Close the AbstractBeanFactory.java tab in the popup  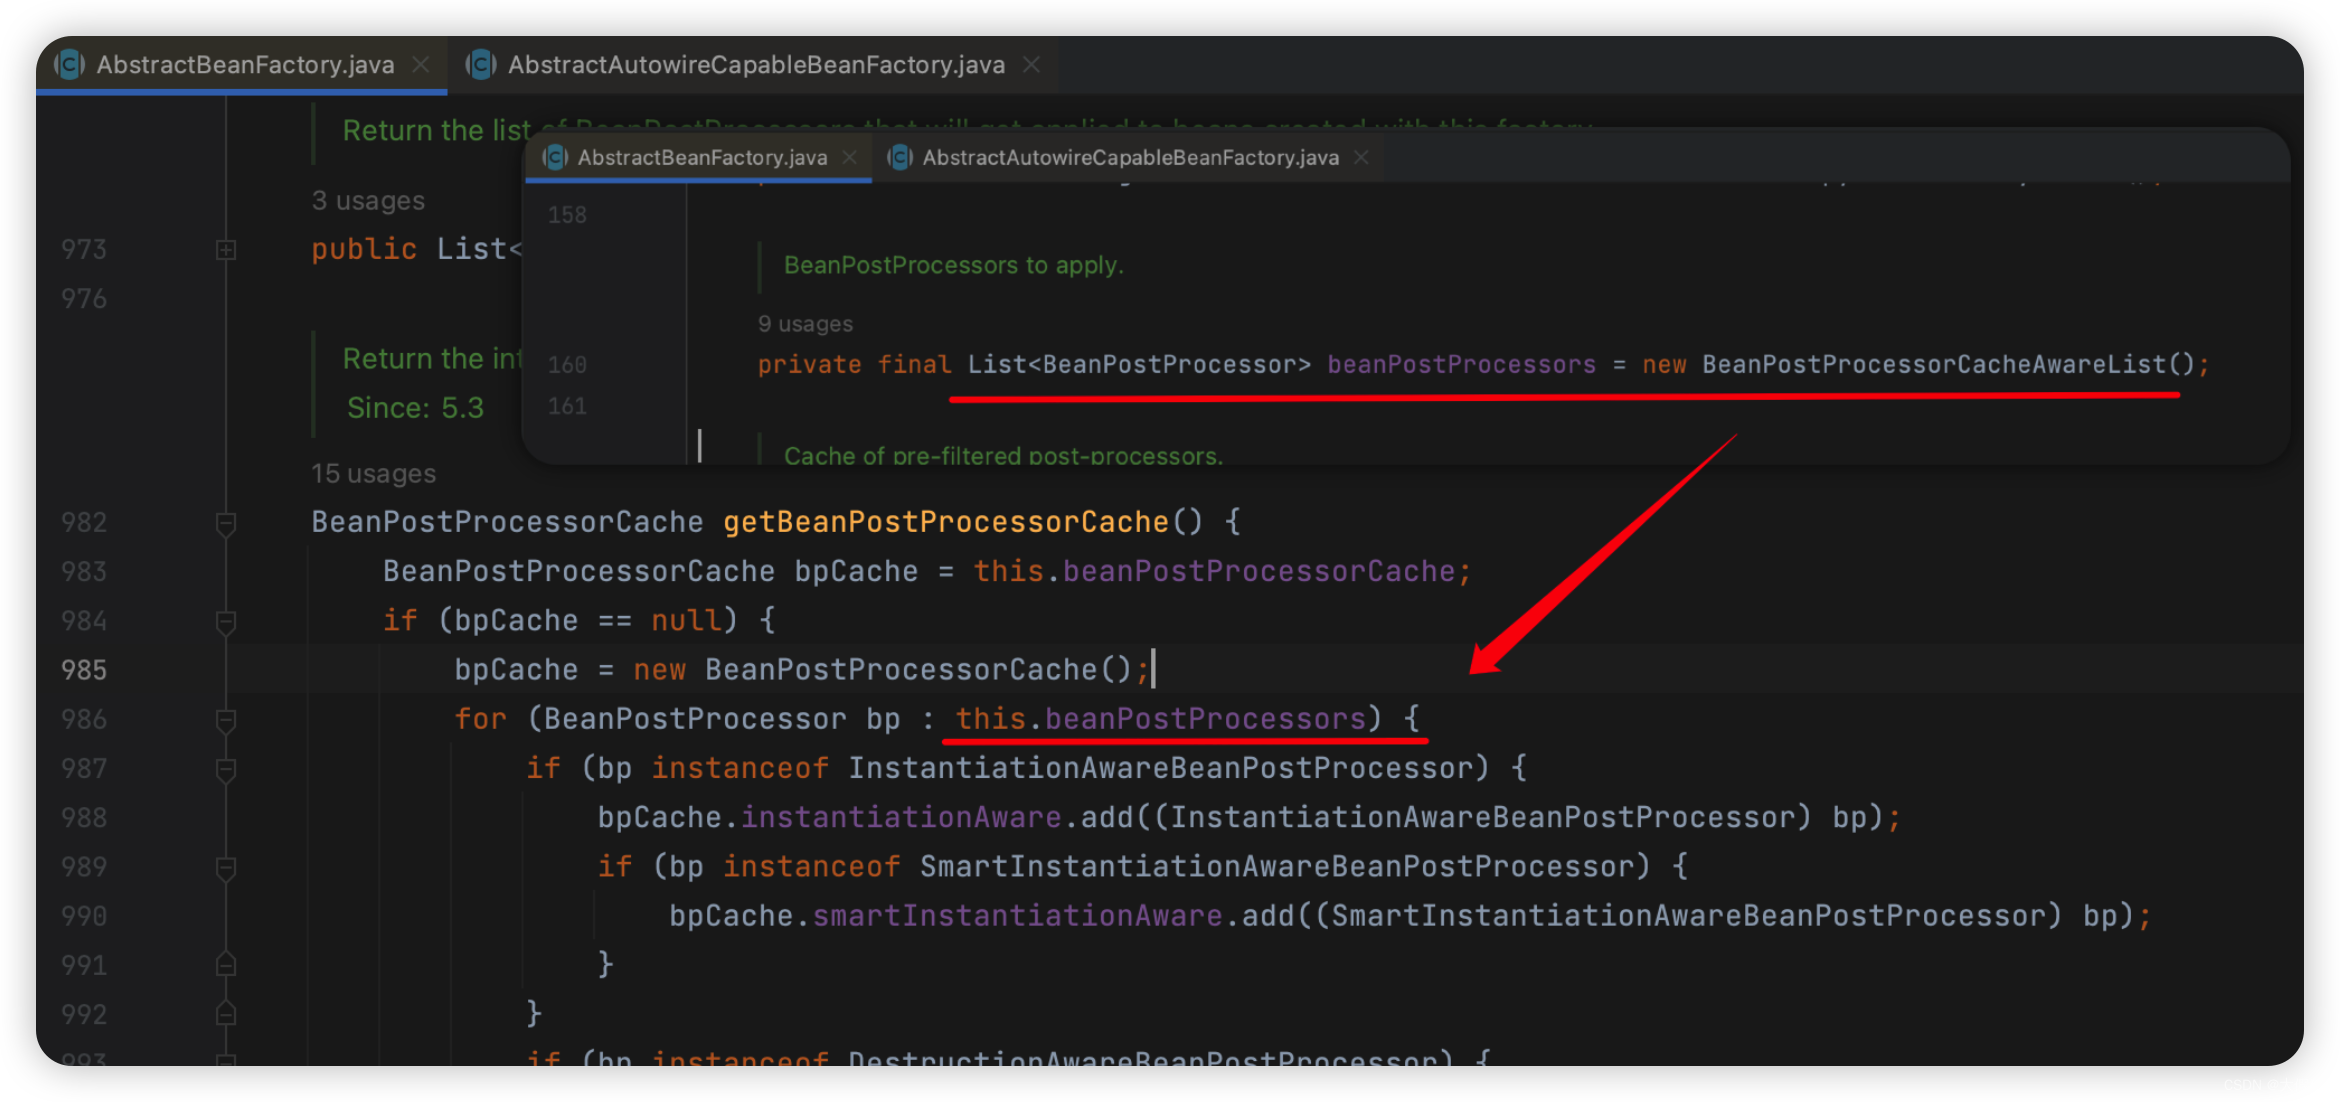click(x=849, y=158)
